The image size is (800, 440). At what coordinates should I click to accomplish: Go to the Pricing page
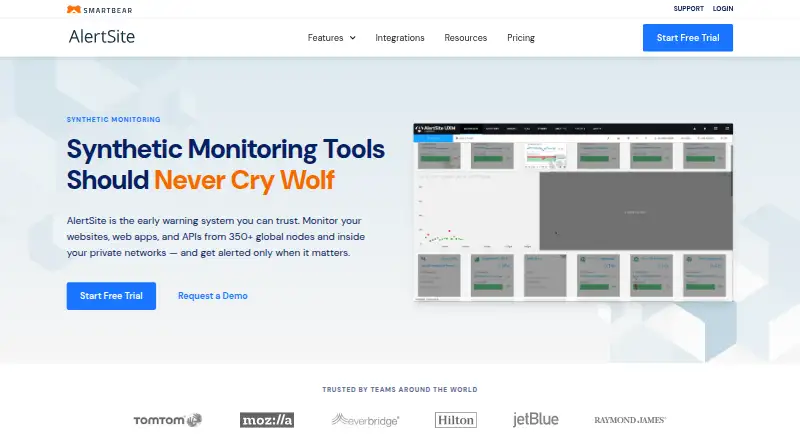tap(521, 38)
